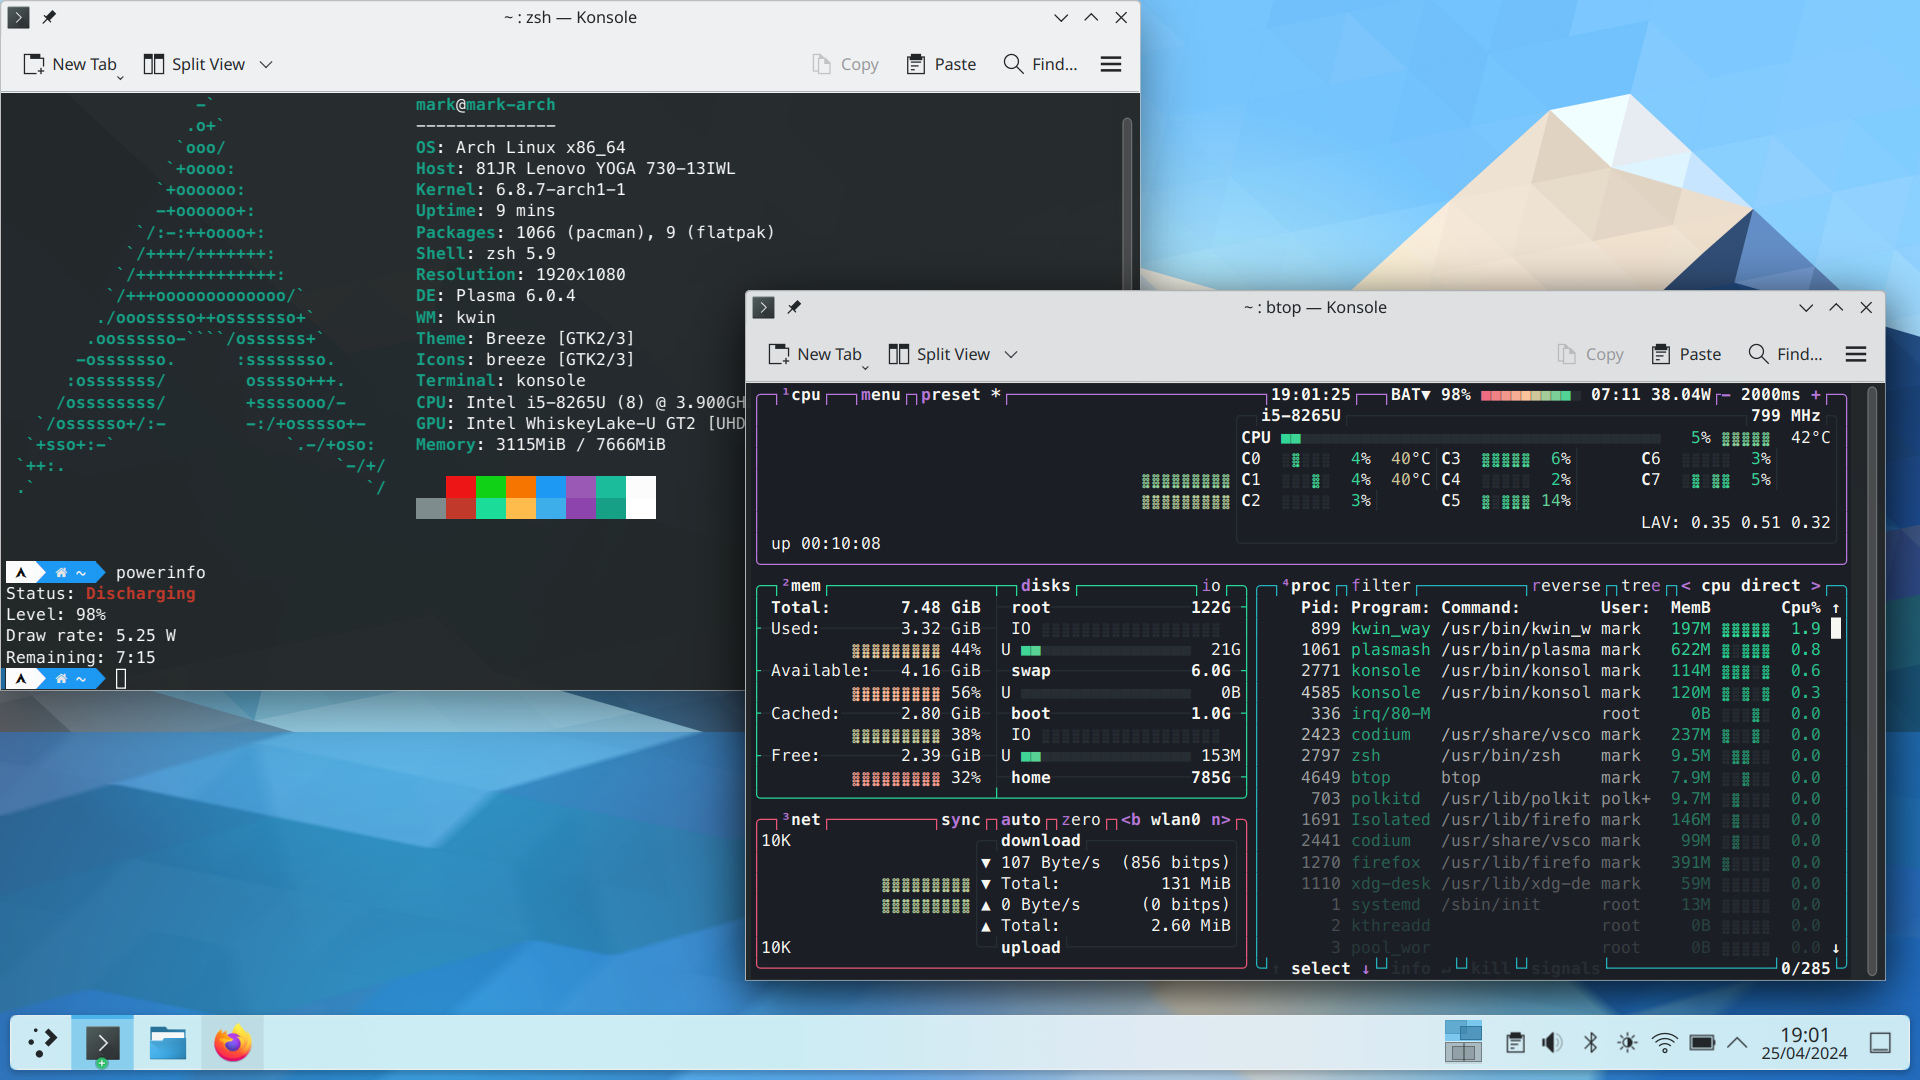Open the Wi-Fi network tray icon
The height and width of the screenshot is (1080, 1920).
[x=1664, y=1043]
